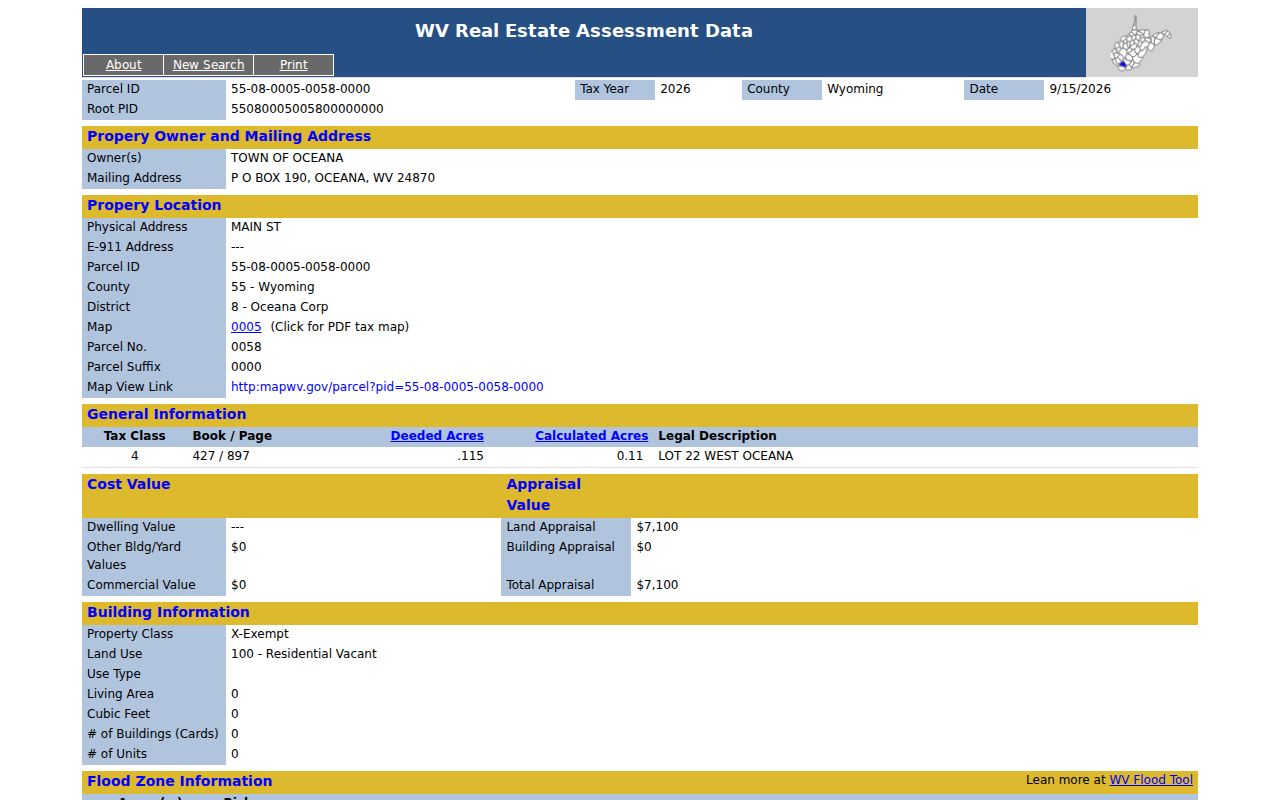This screenshot has height=800, width=1280.
Task: Select the Total Appraisal value $7,100
Action: click(657, 585)
